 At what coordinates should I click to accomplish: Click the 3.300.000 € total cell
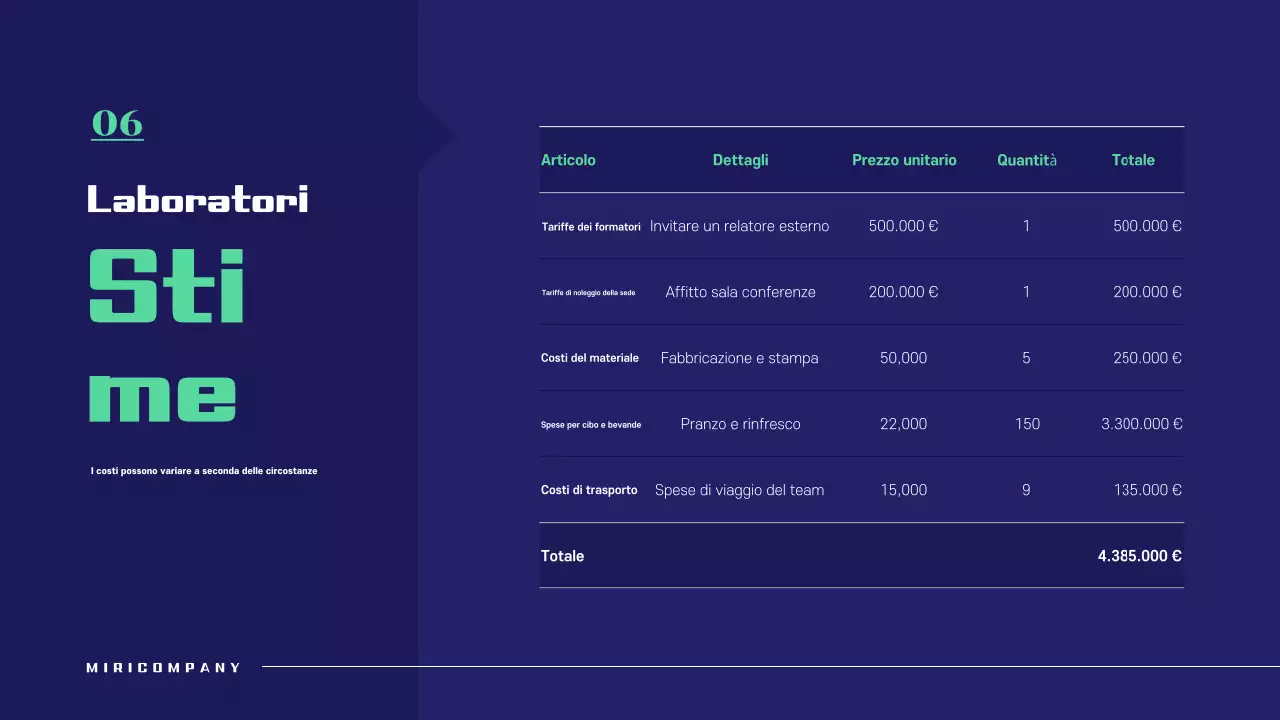coord(1141,424)
